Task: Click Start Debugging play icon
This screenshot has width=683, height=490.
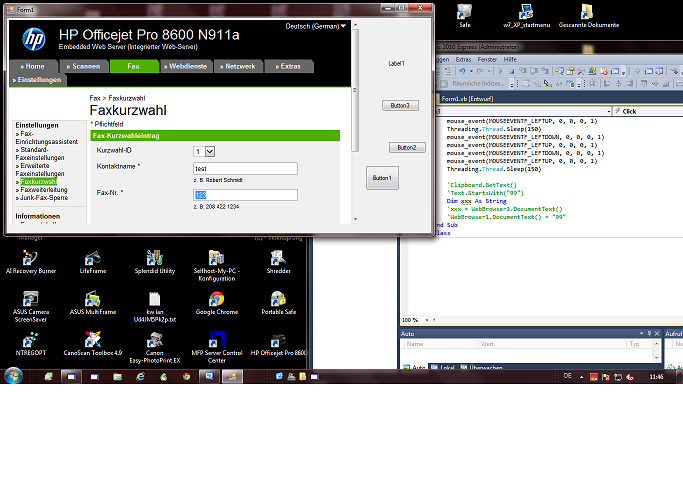Action: point(500,71)
